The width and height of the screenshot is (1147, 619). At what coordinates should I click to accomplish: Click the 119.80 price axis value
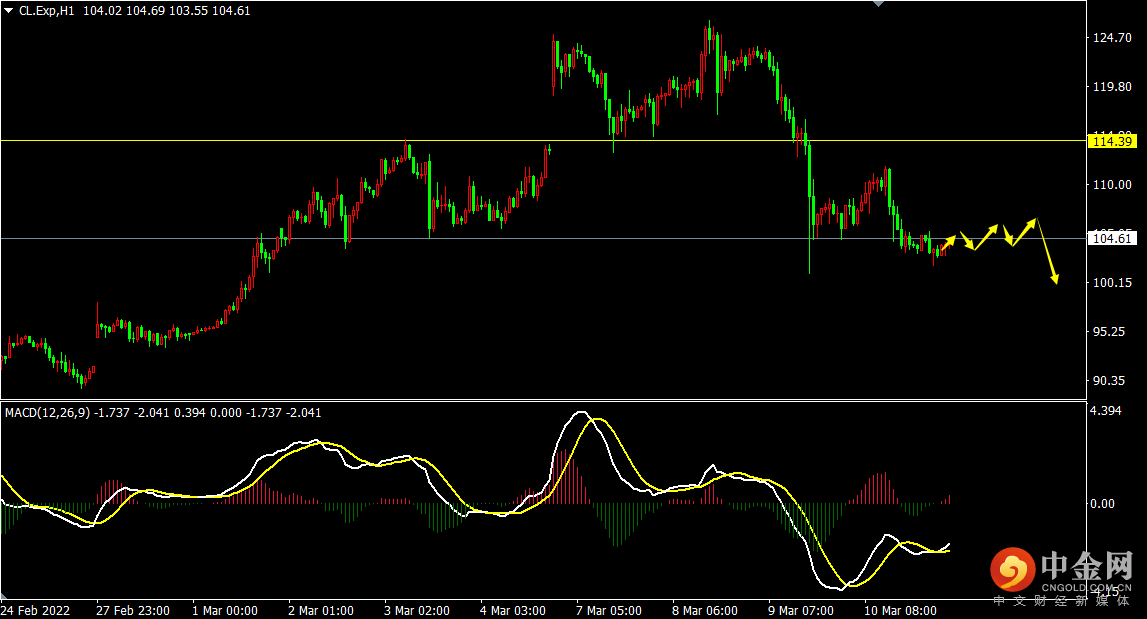(1112, 87)
